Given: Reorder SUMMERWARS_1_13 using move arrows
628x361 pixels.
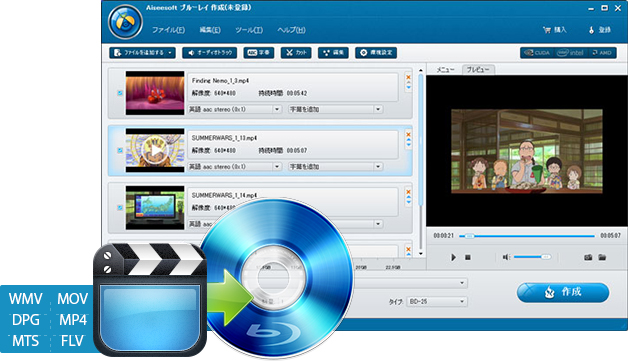Looking at the screenshot, I should pos(408,143).
